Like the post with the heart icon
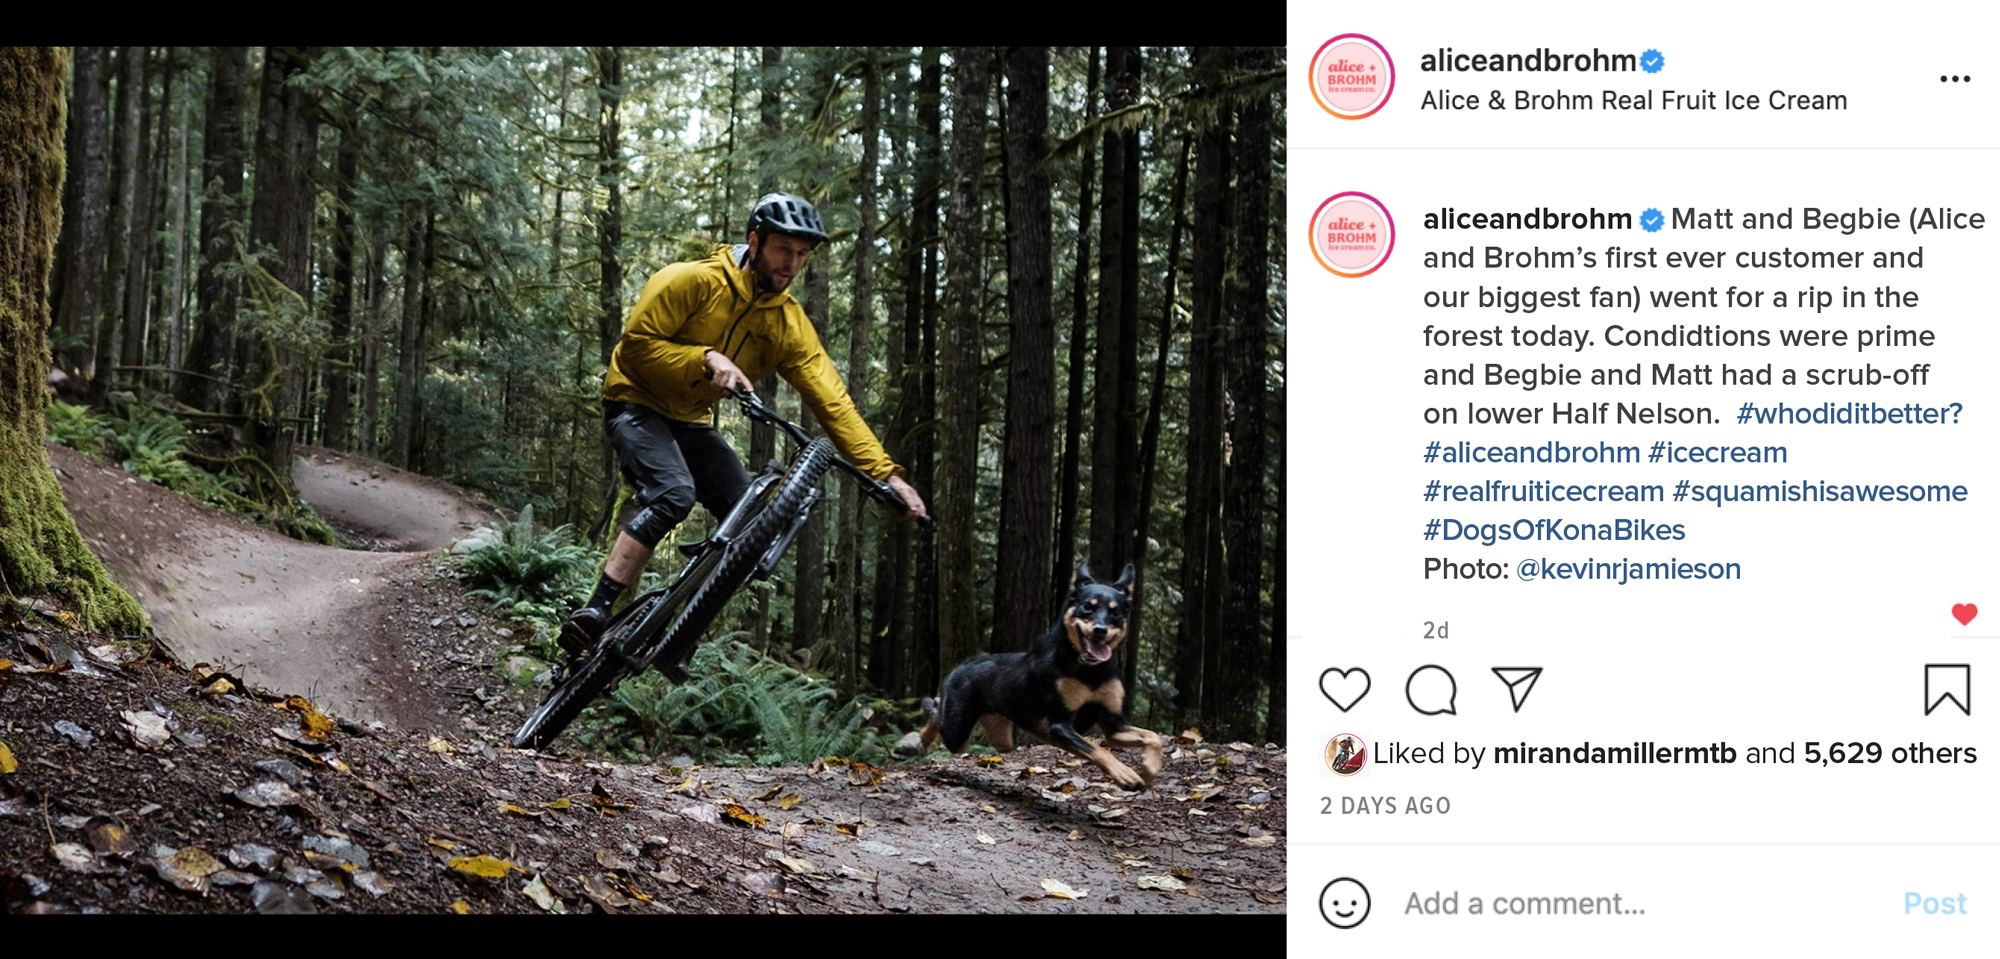This screenshot has height=959, width=2000. point(1344,690)
